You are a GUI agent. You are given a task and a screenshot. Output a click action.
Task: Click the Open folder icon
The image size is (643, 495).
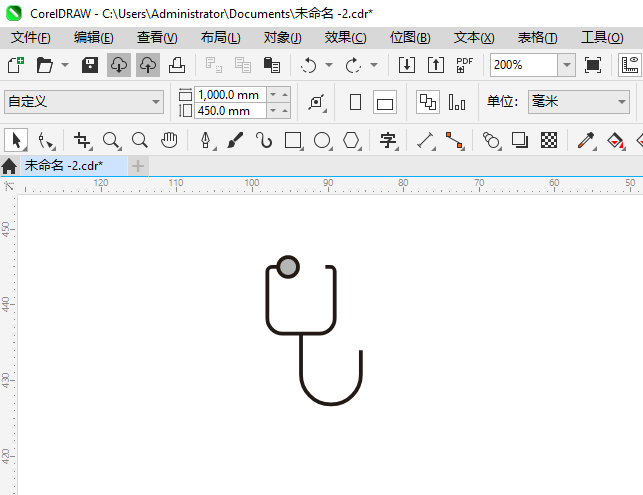44,65
